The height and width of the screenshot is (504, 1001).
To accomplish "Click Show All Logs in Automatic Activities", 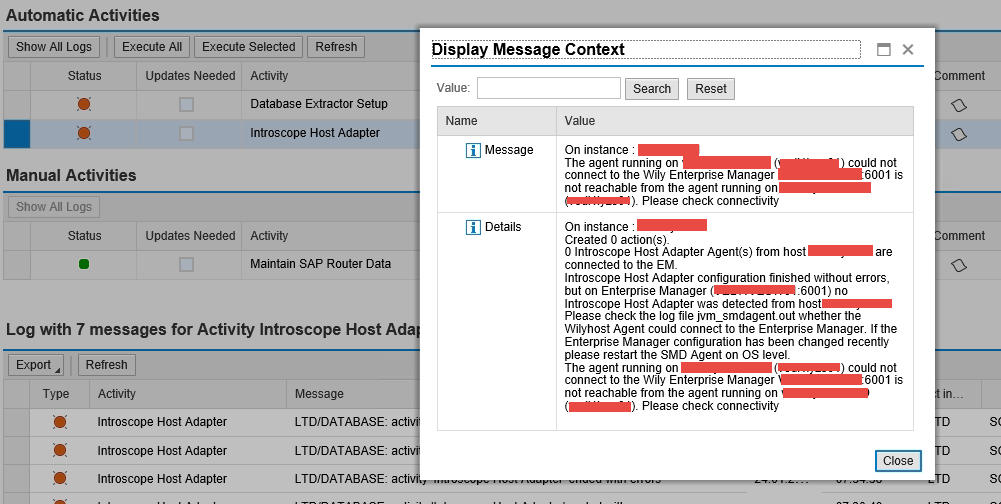I will pyautogui.click(x=54, y=47).
